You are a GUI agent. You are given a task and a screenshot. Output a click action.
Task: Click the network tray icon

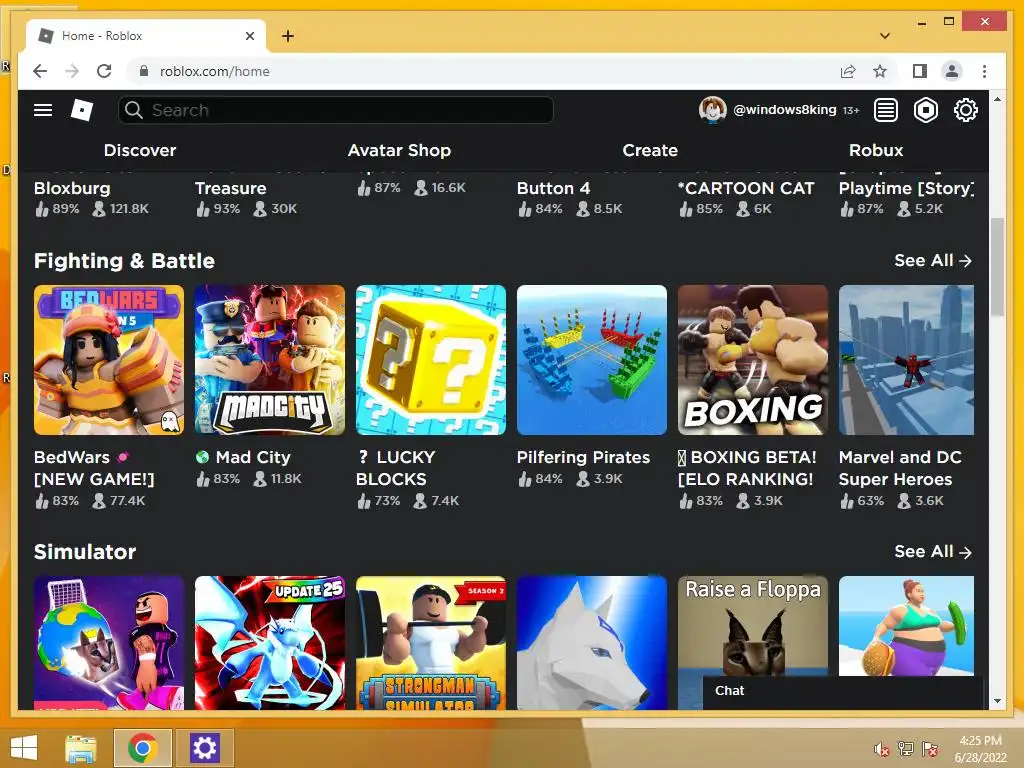pos(905,749)
